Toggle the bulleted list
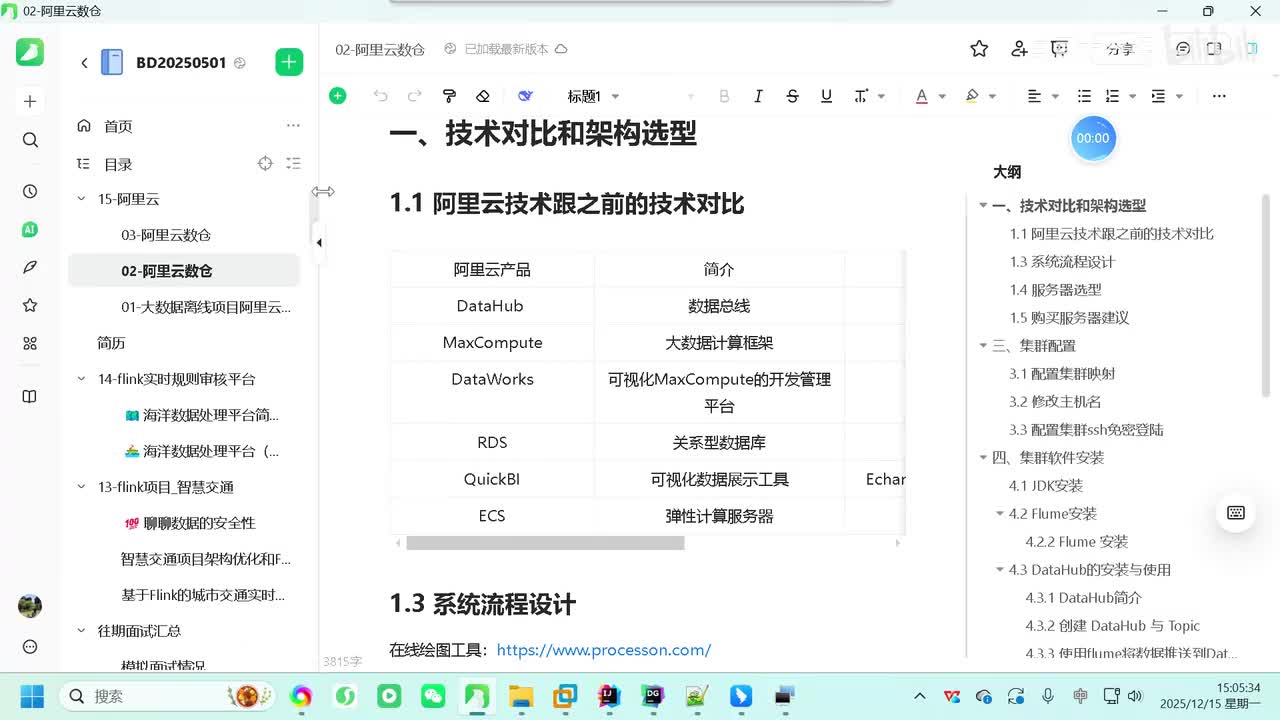This screenshot has width=1280, height=720. (x=1084, y=96)
